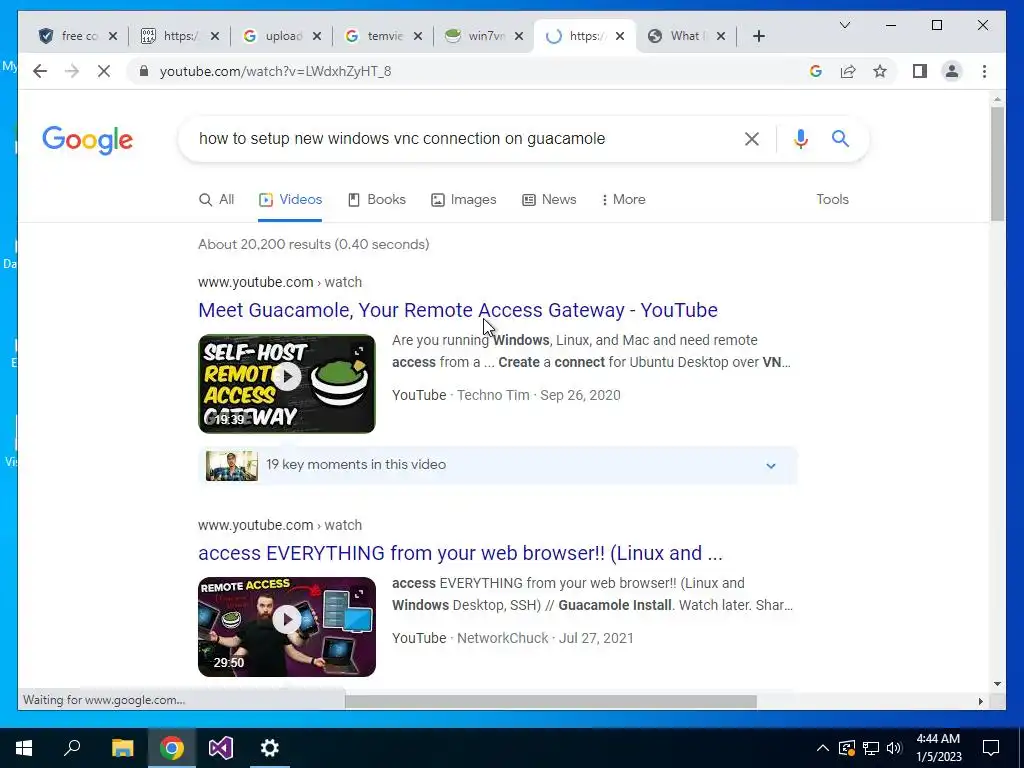The width and height of the screenshot is (1024, 768).
Task: Switch to the Books results tab
Action: [377, 199]
